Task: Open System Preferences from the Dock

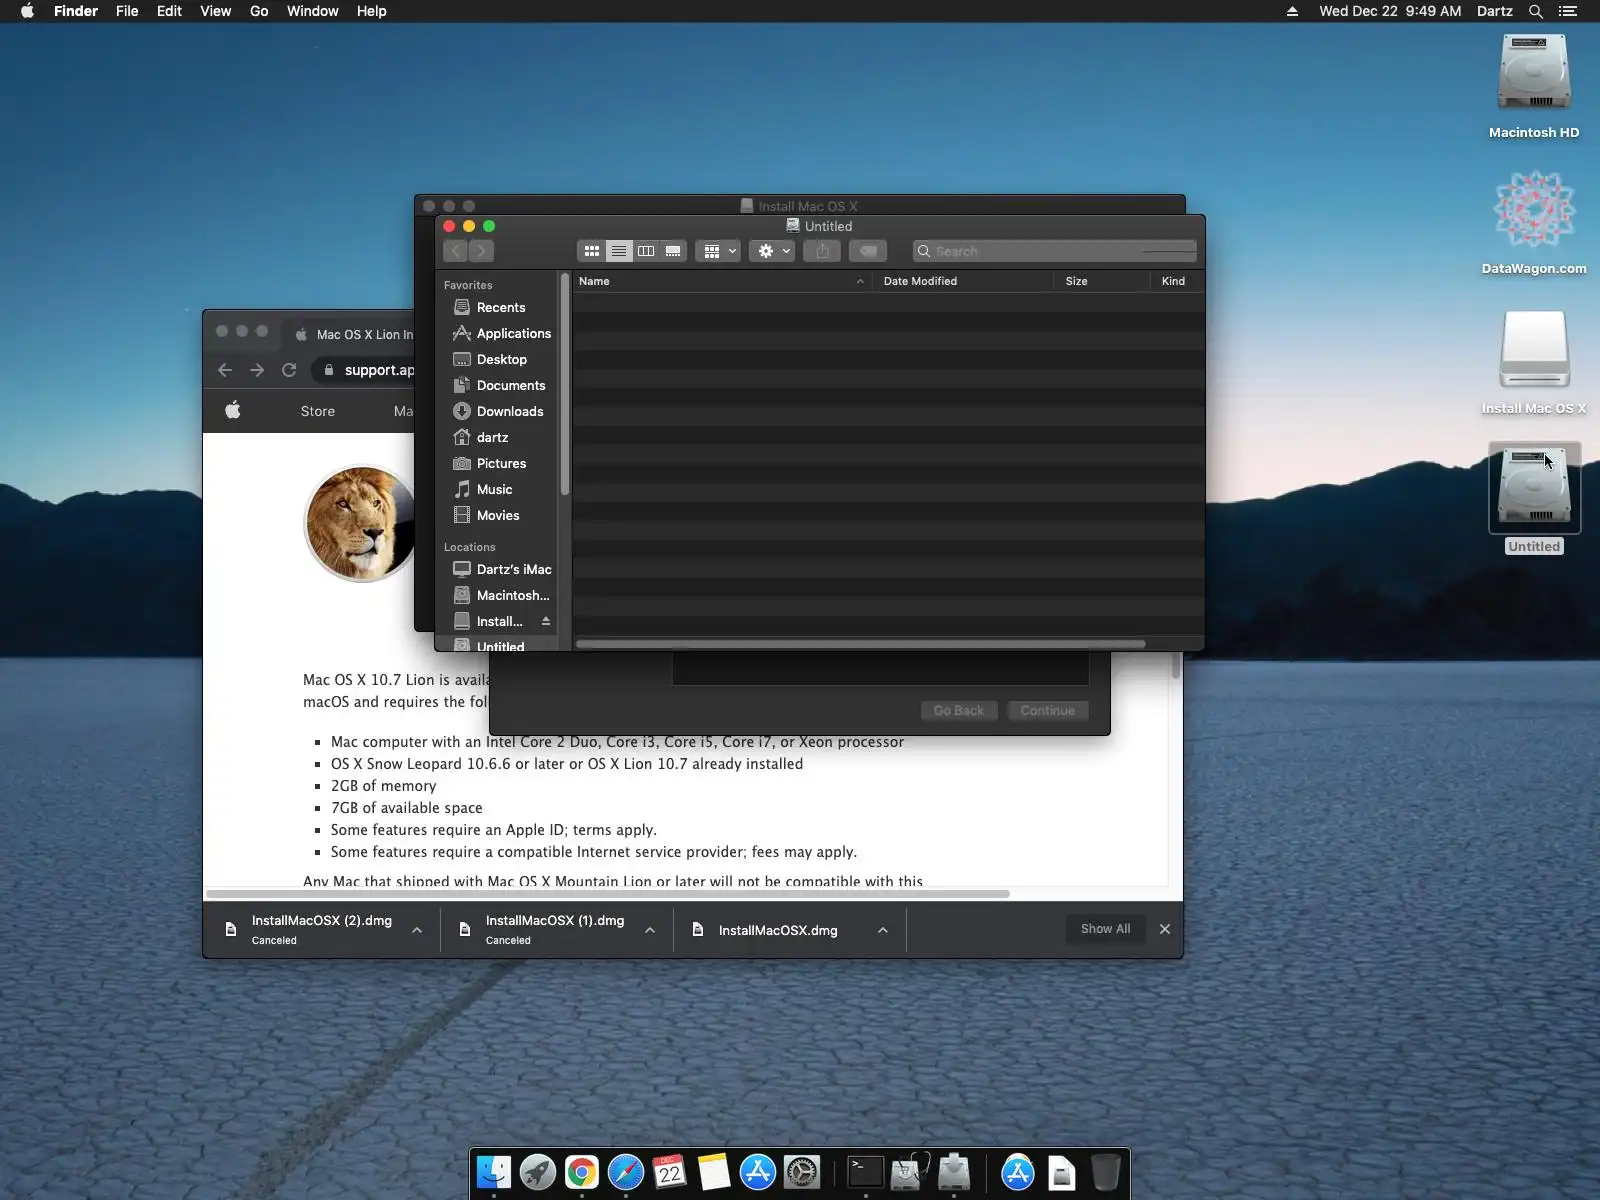Action: click(802, 1172)
